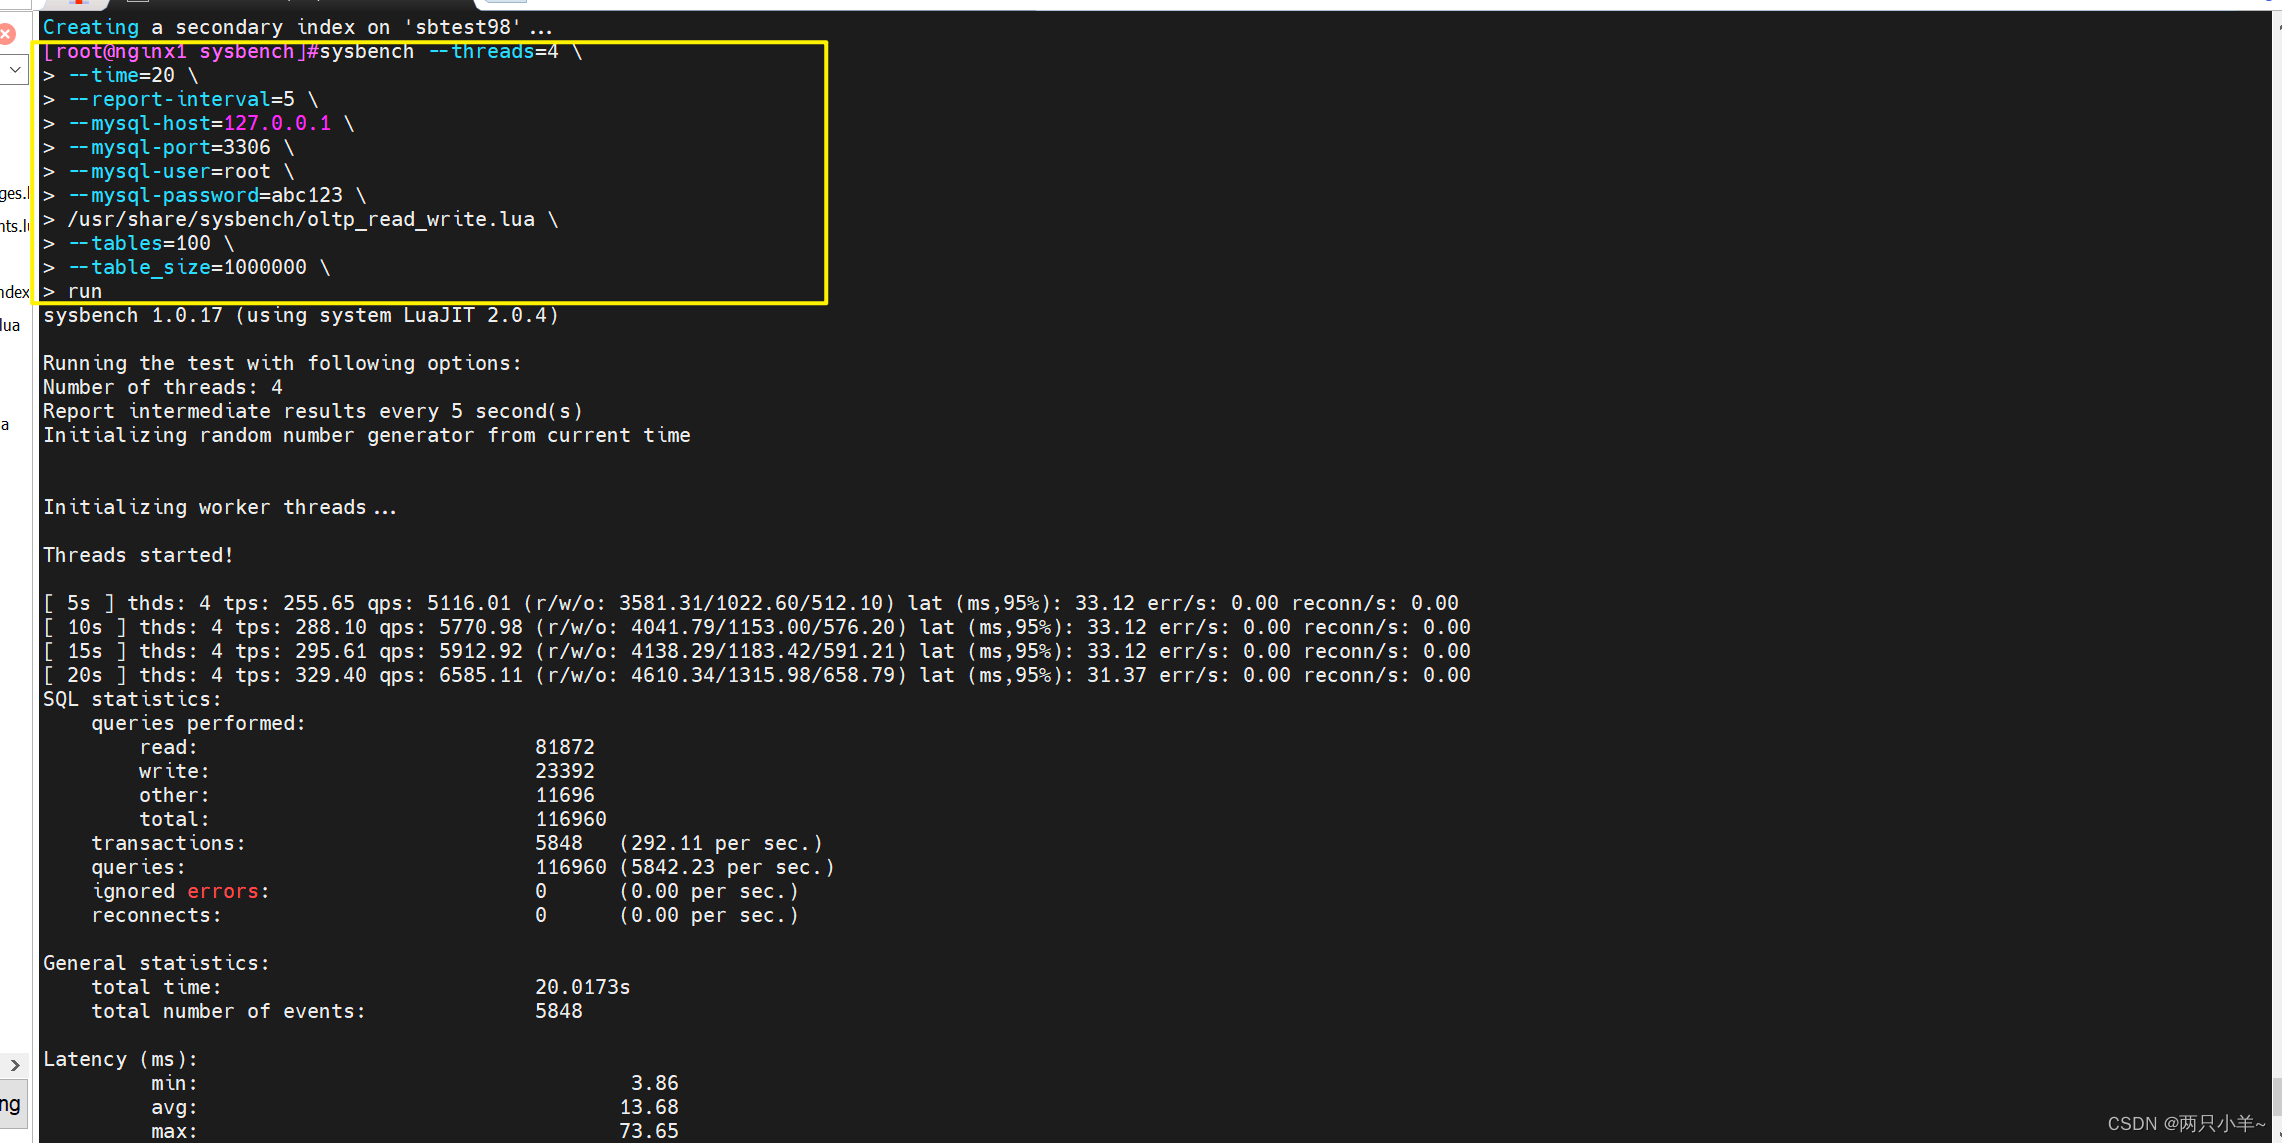
Task: Click the button ending in 'ng' at bottom left
Action: 12,1104
